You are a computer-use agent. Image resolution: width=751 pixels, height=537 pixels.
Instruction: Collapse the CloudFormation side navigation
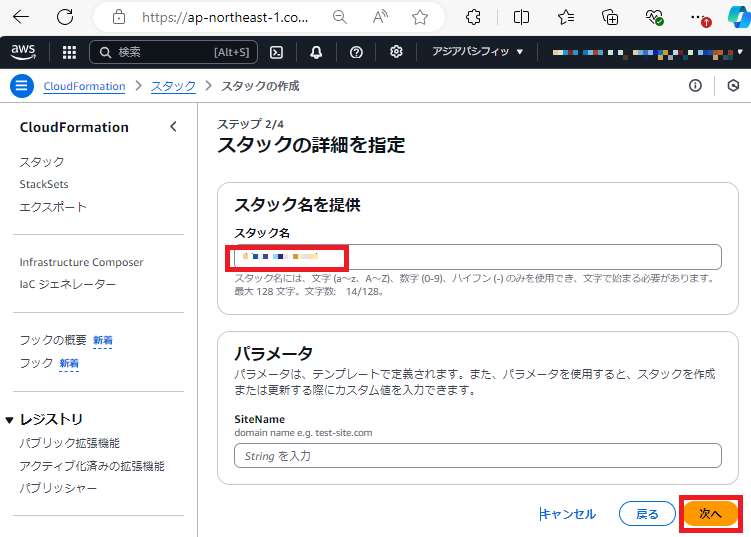173,127
